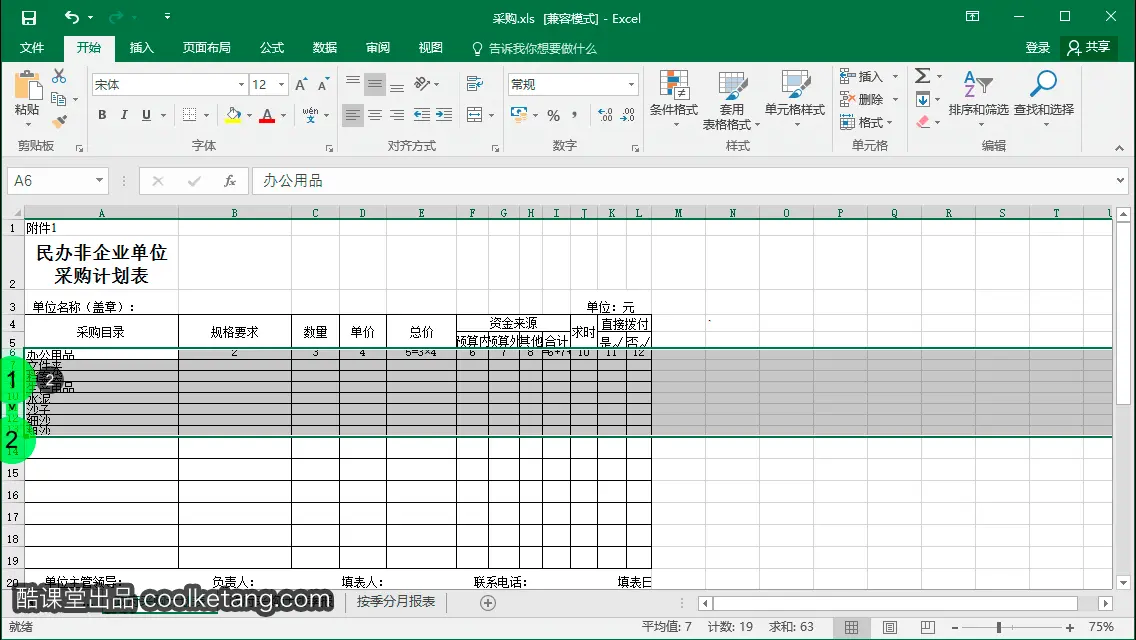Toggle bold formatting
The image size is (1136, 640).
[102, 115]
